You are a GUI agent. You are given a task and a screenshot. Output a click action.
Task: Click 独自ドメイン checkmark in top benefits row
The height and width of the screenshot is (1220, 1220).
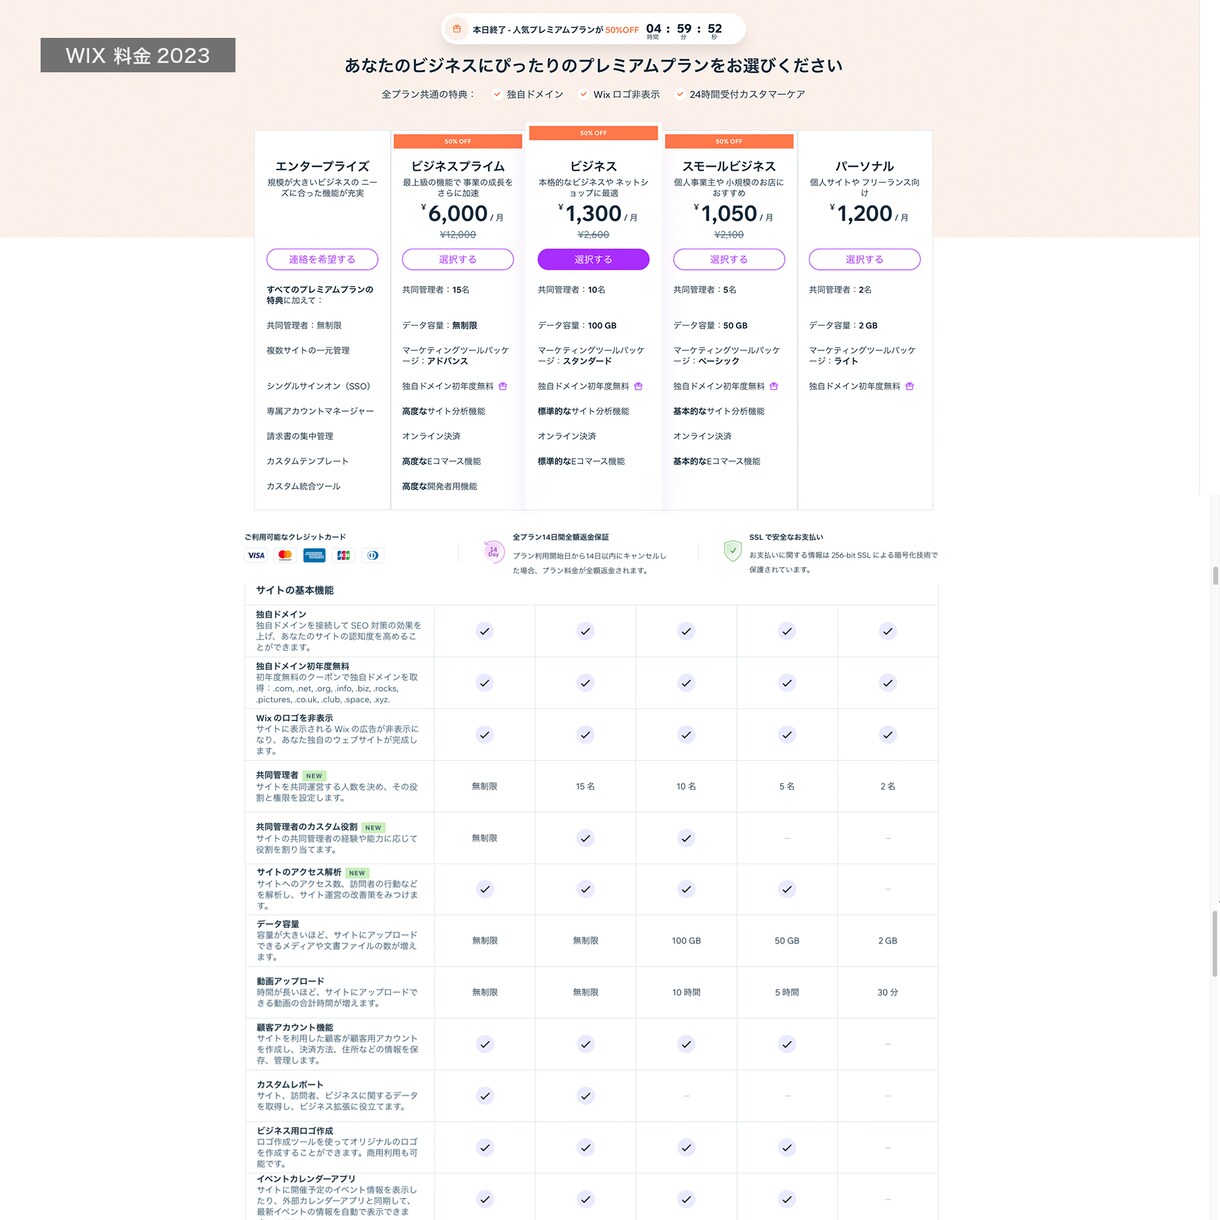497,95
